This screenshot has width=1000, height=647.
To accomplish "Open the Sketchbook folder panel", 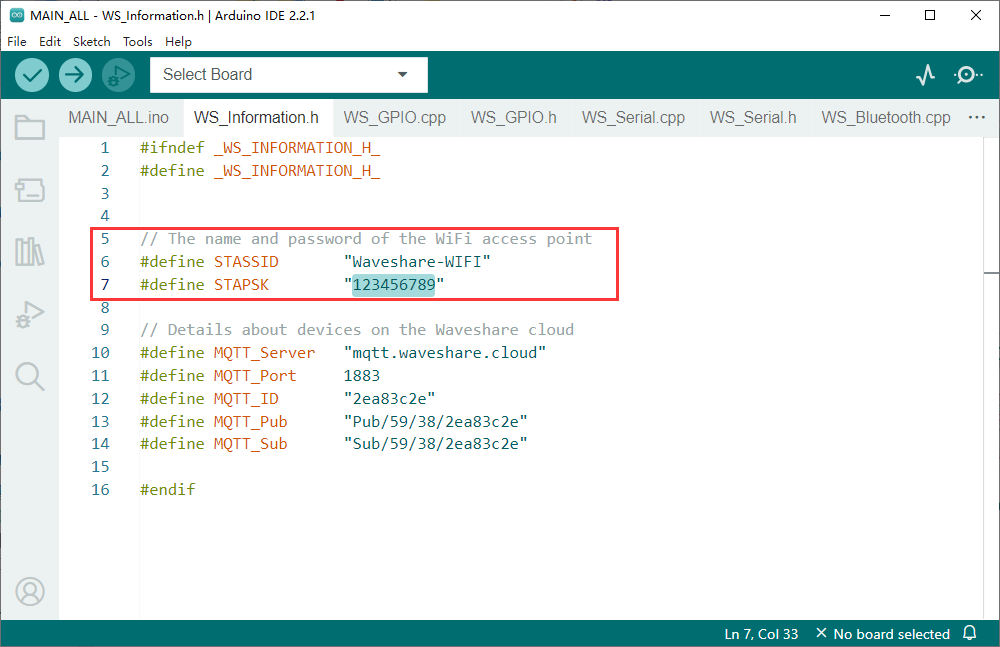I will 30,127.
